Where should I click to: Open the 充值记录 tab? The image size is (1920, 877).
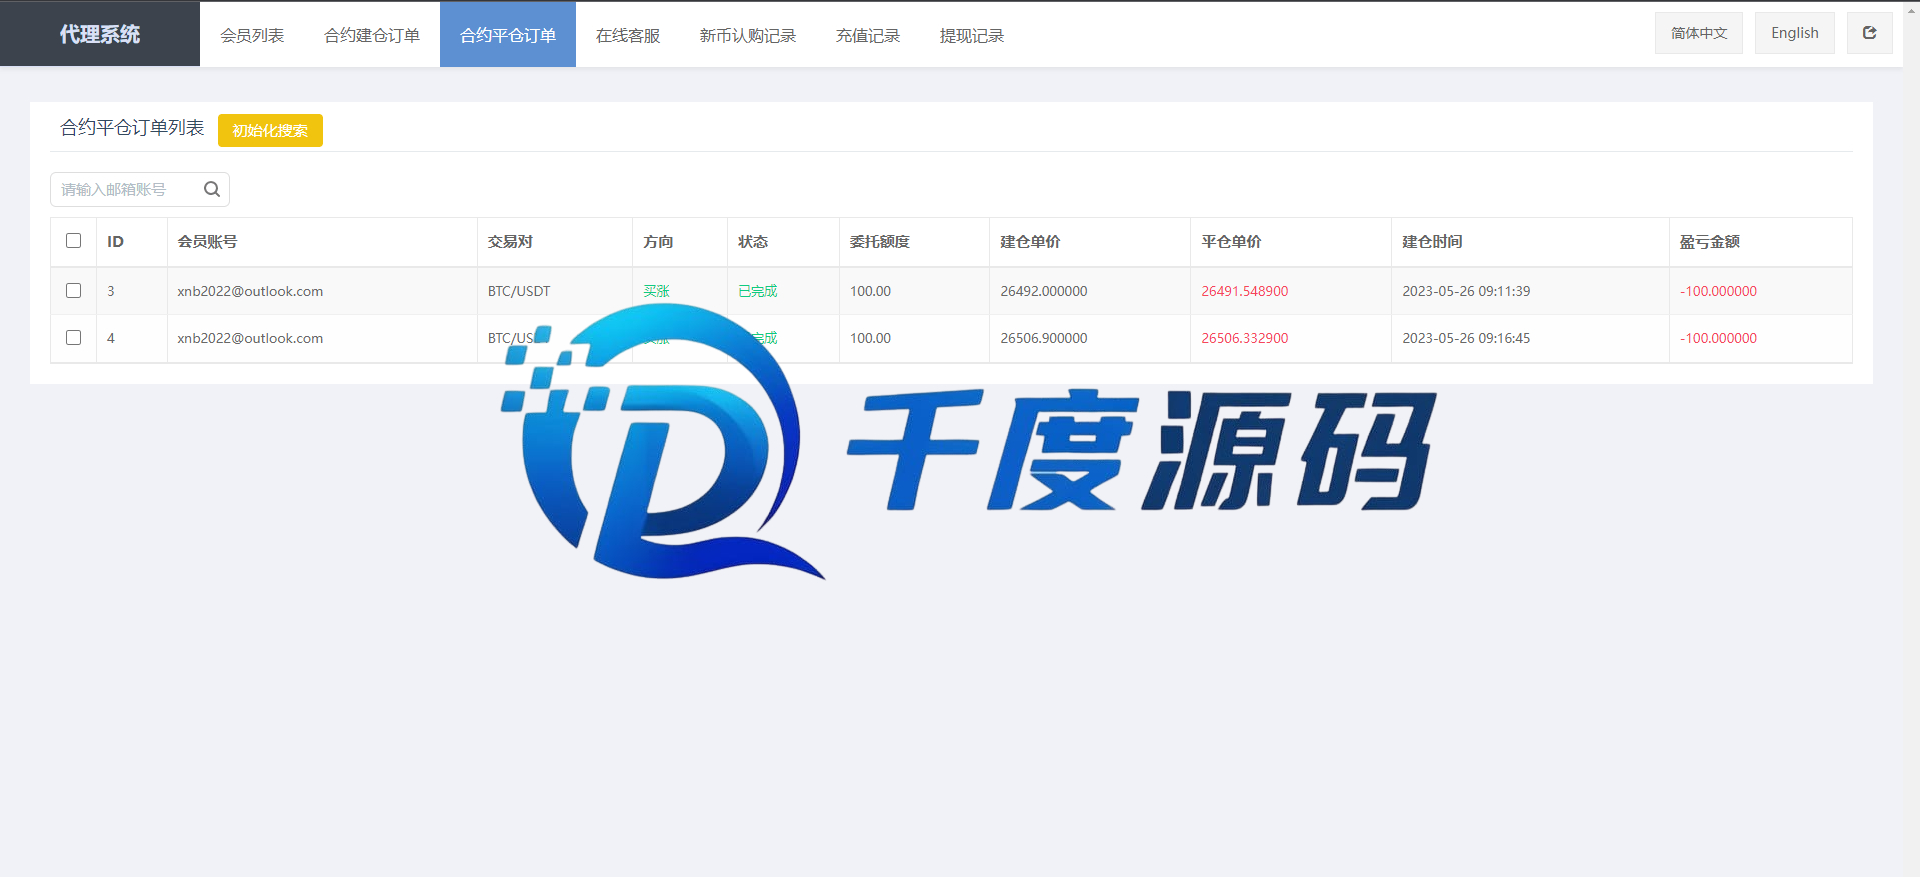(868, 35)
